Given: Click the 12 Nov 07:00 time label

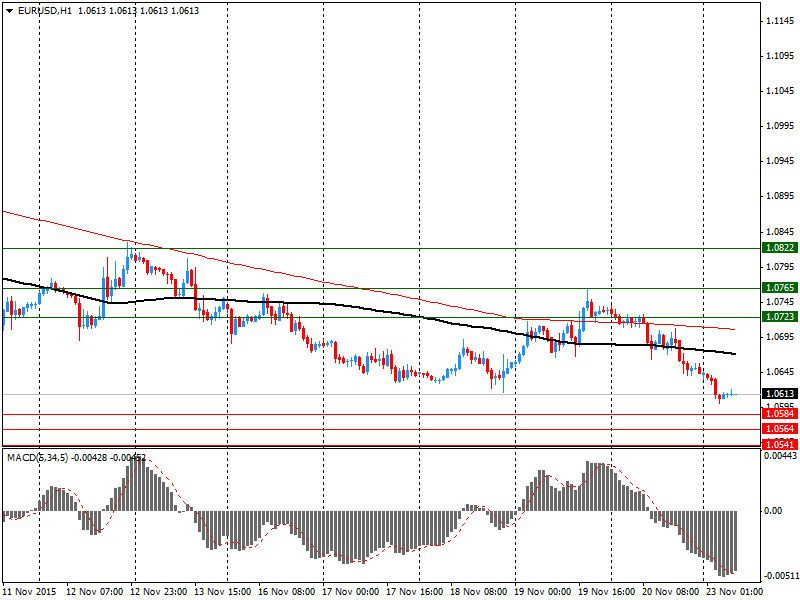Looking at the screenshot, I should 95,592.
